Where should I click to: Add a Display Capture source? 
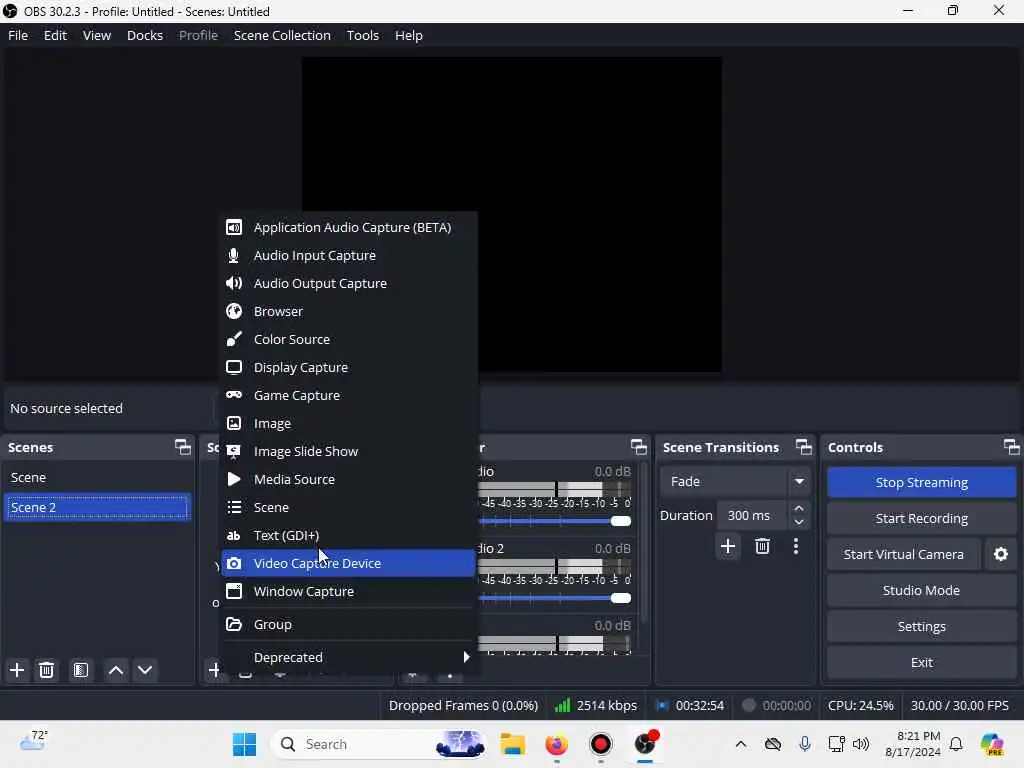[x=348, y=368]
